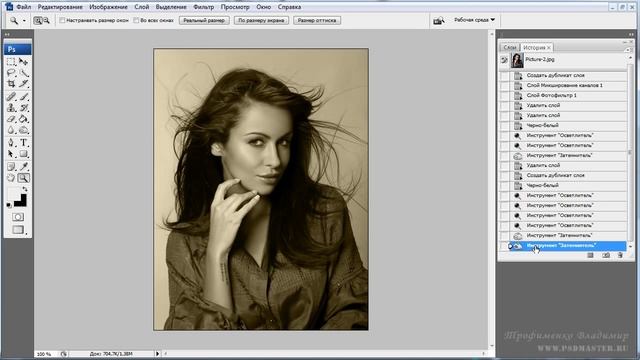
Task: Switch to the Слои tab
Action: [x=510, y=47]
